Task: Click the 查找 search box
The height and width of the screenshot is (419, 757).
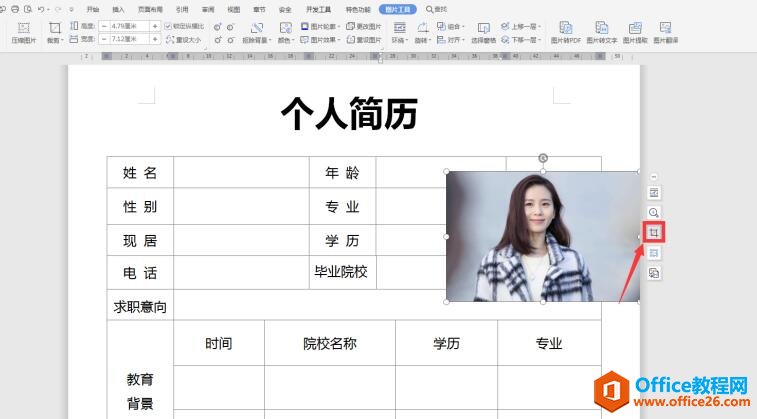Action: click(x=437, y=9)
